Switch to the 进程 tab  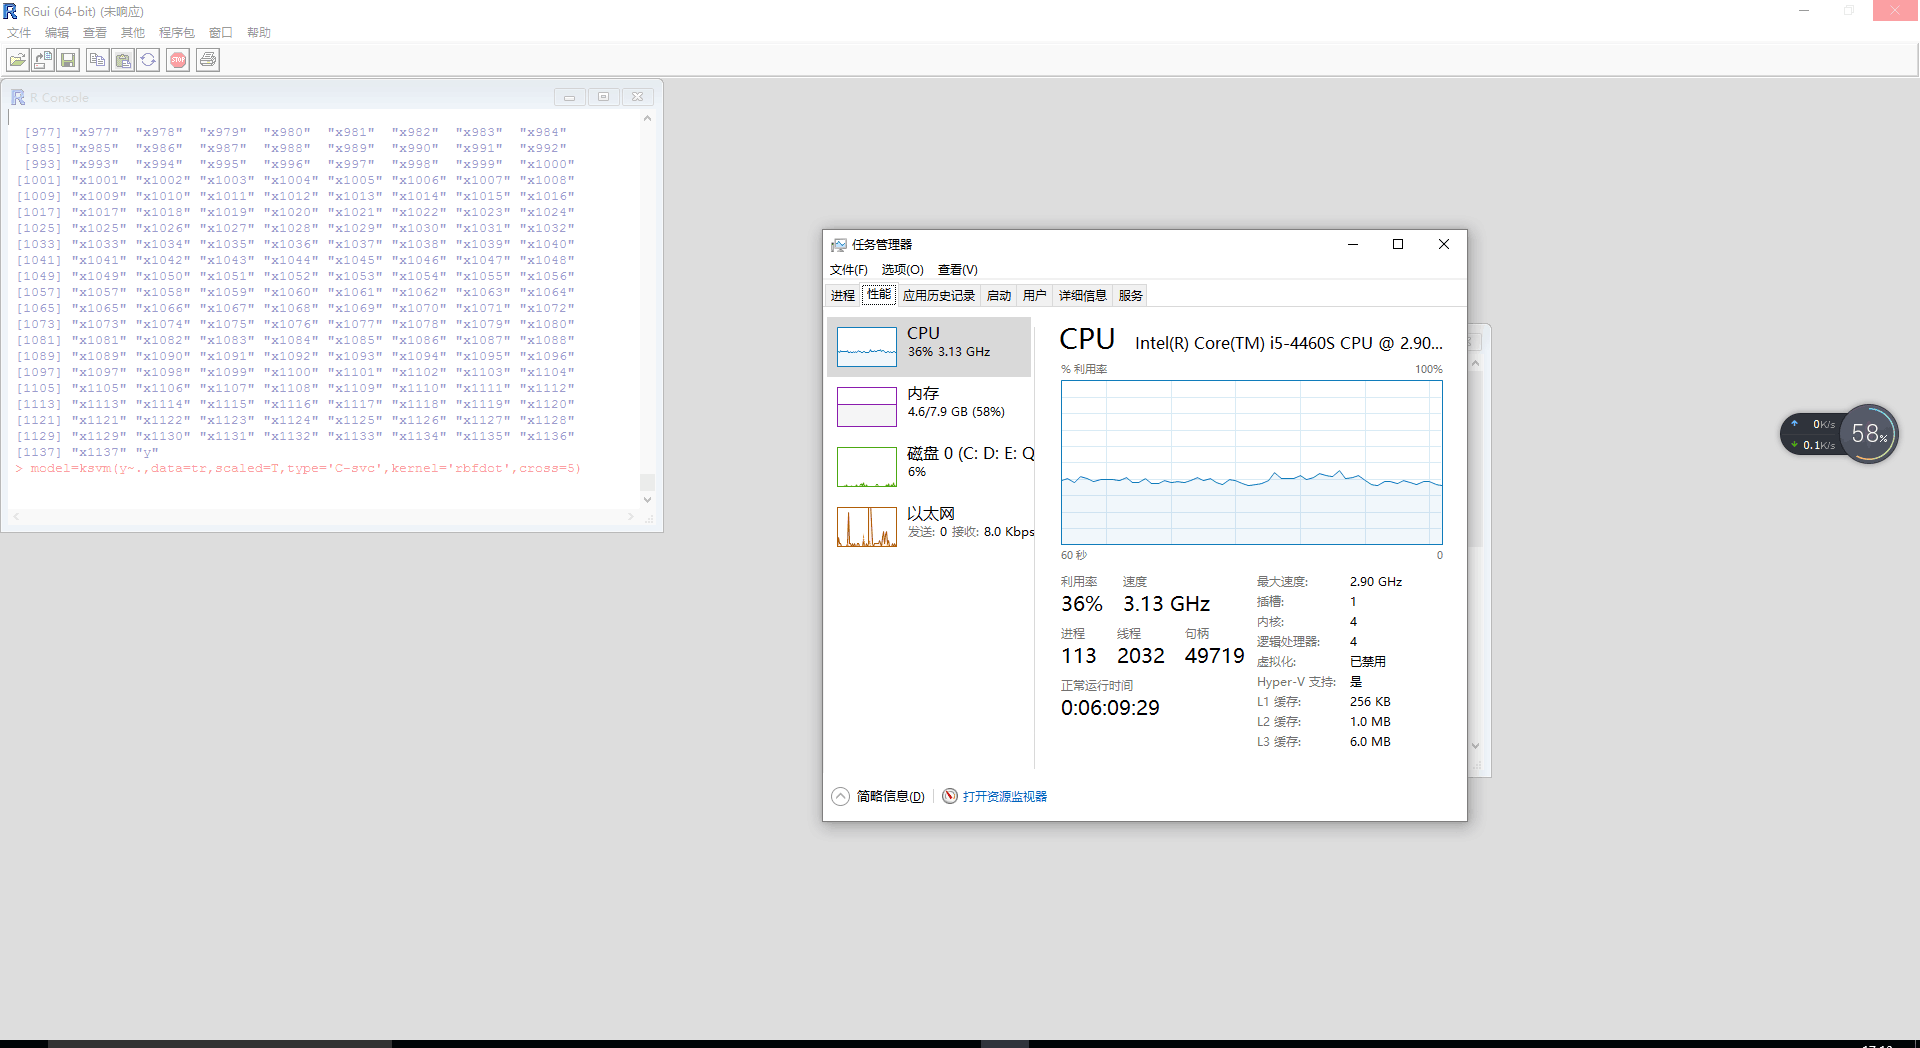pos(843,296)
